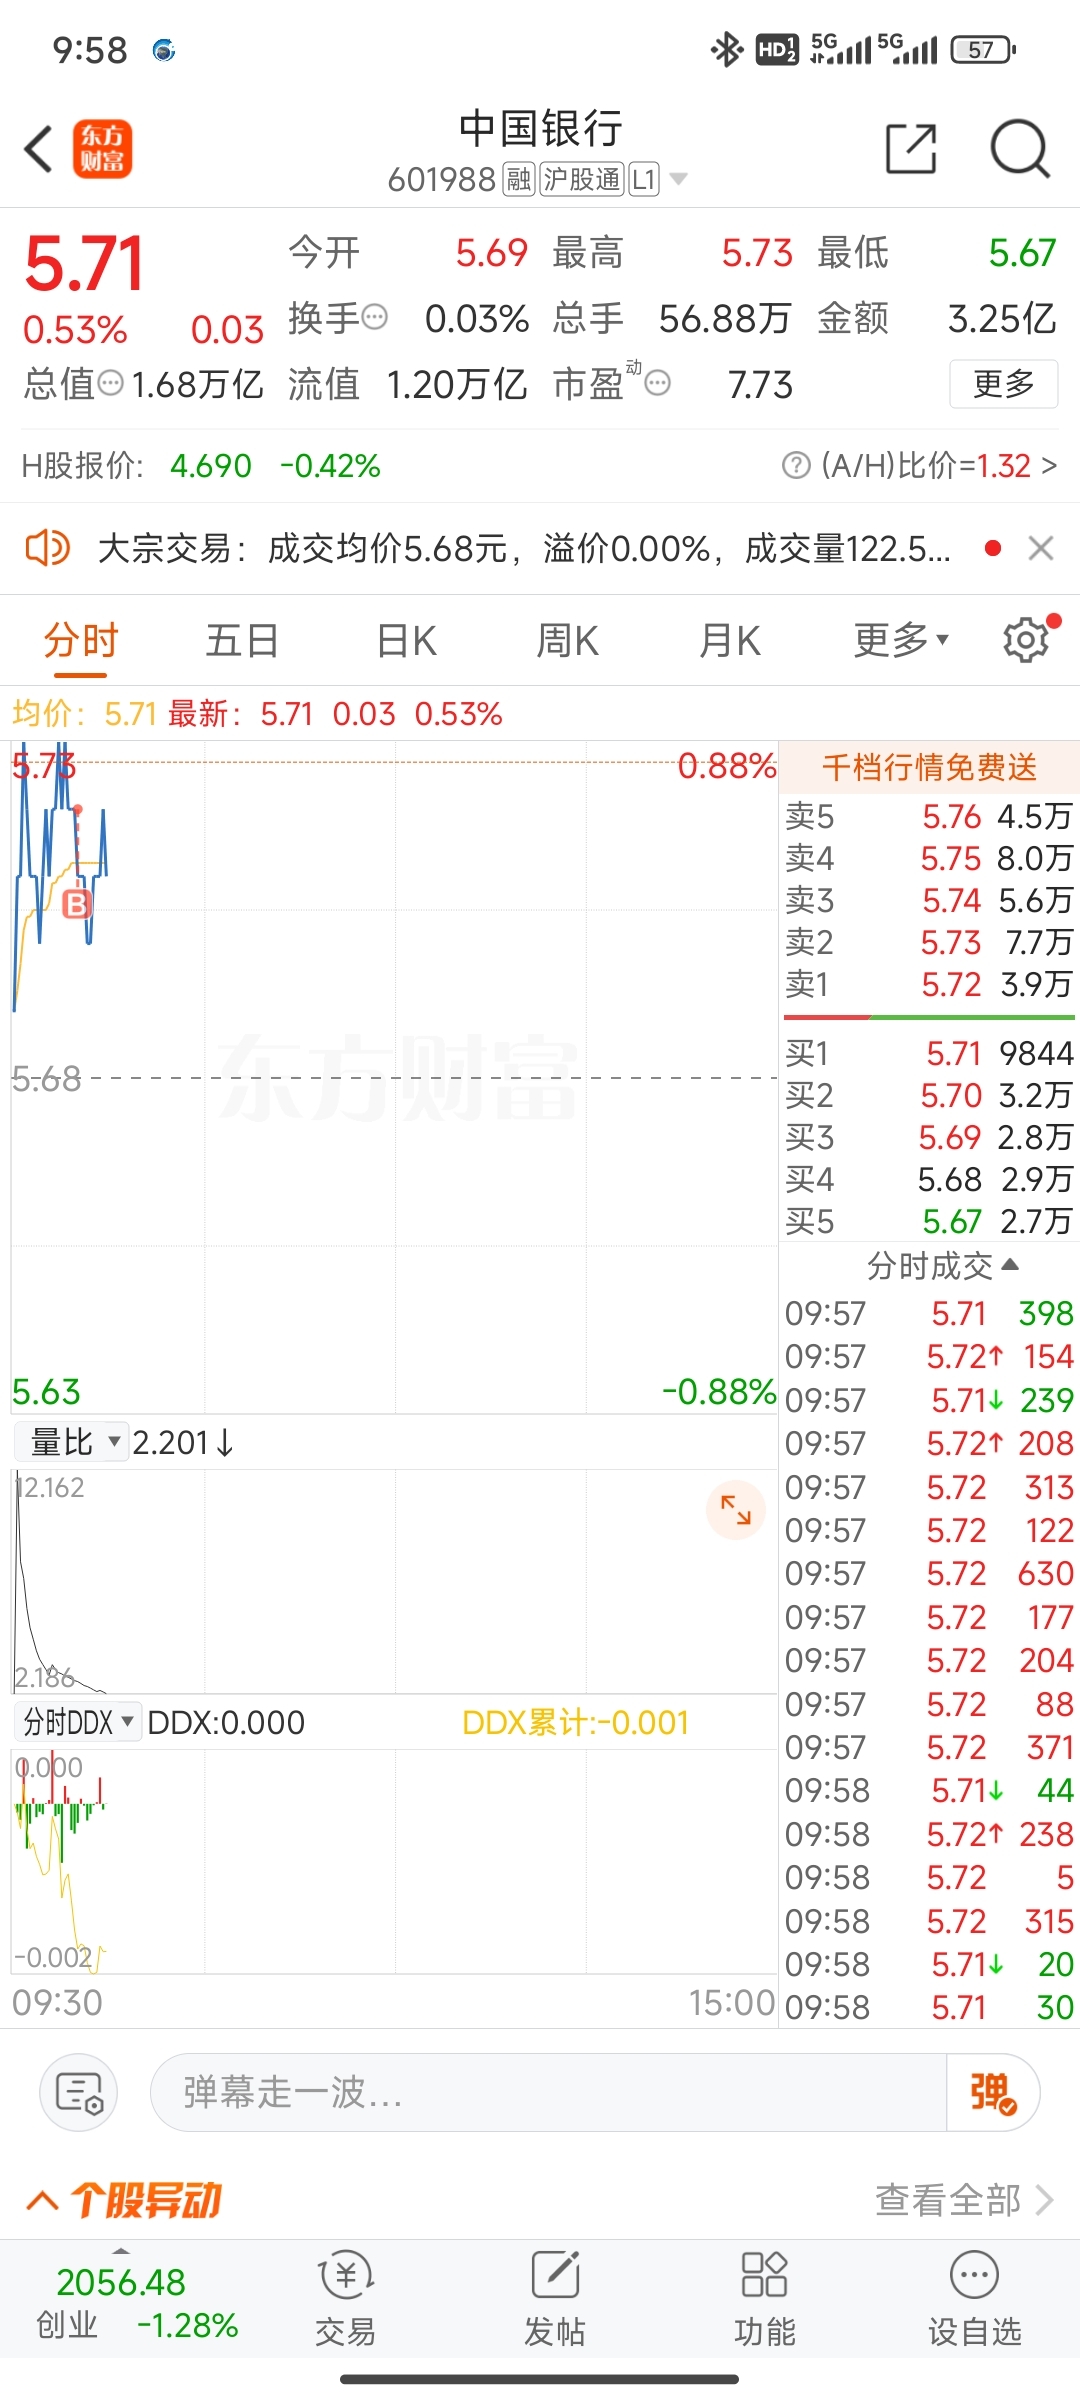
Task: Open the 更多 quote details button
Action: [x=1003, y=383]
